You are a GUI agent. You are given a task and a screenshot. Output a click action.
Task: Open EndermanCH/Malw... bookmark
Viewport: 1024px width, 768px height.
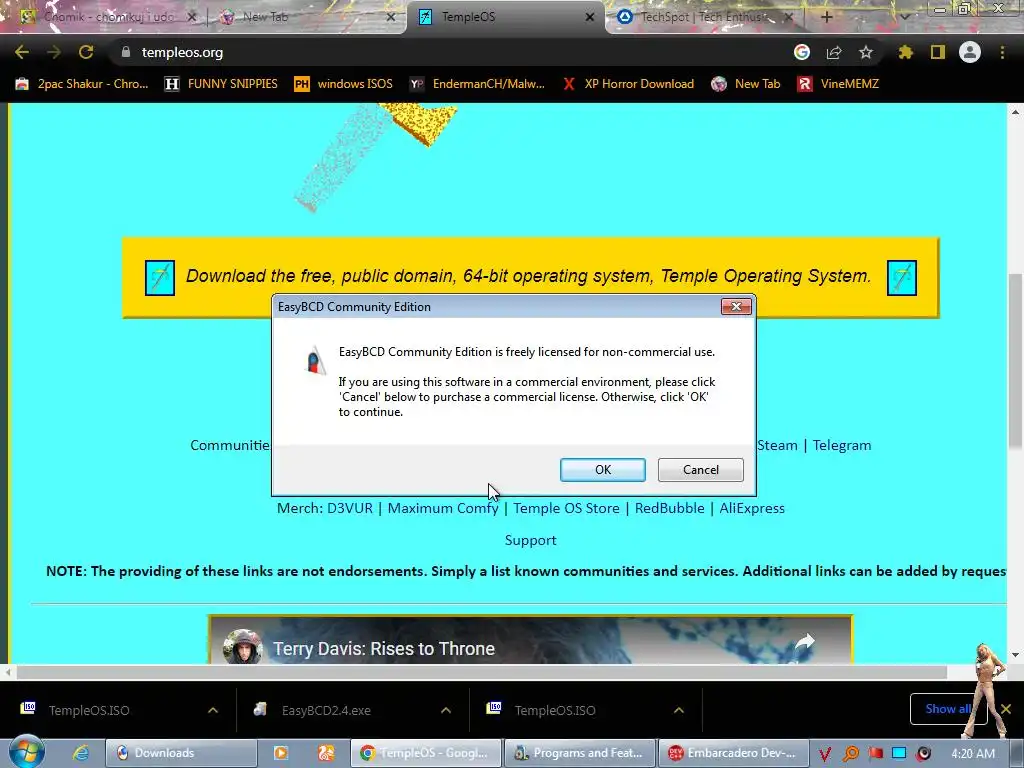477,84
